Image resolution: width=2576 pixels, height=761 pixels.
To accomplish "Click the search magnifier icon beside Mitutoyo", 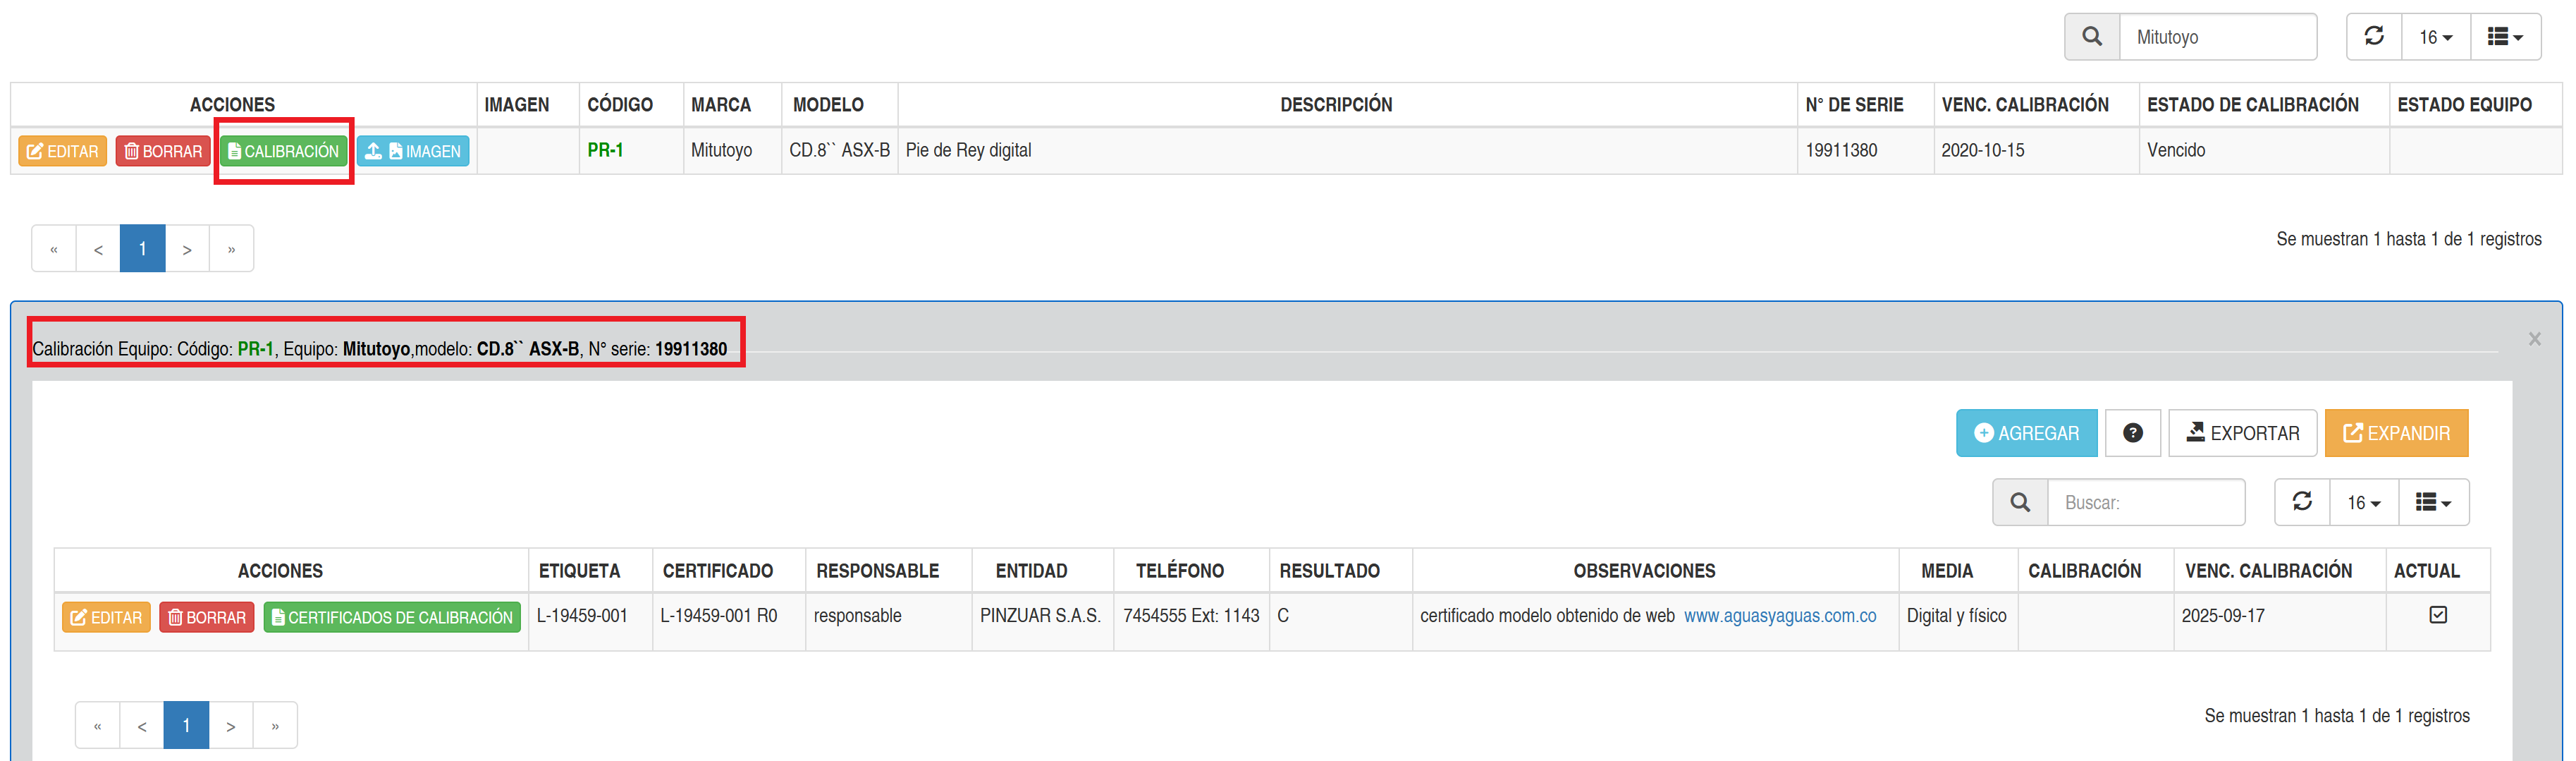I will click(x=2091, y=37).
